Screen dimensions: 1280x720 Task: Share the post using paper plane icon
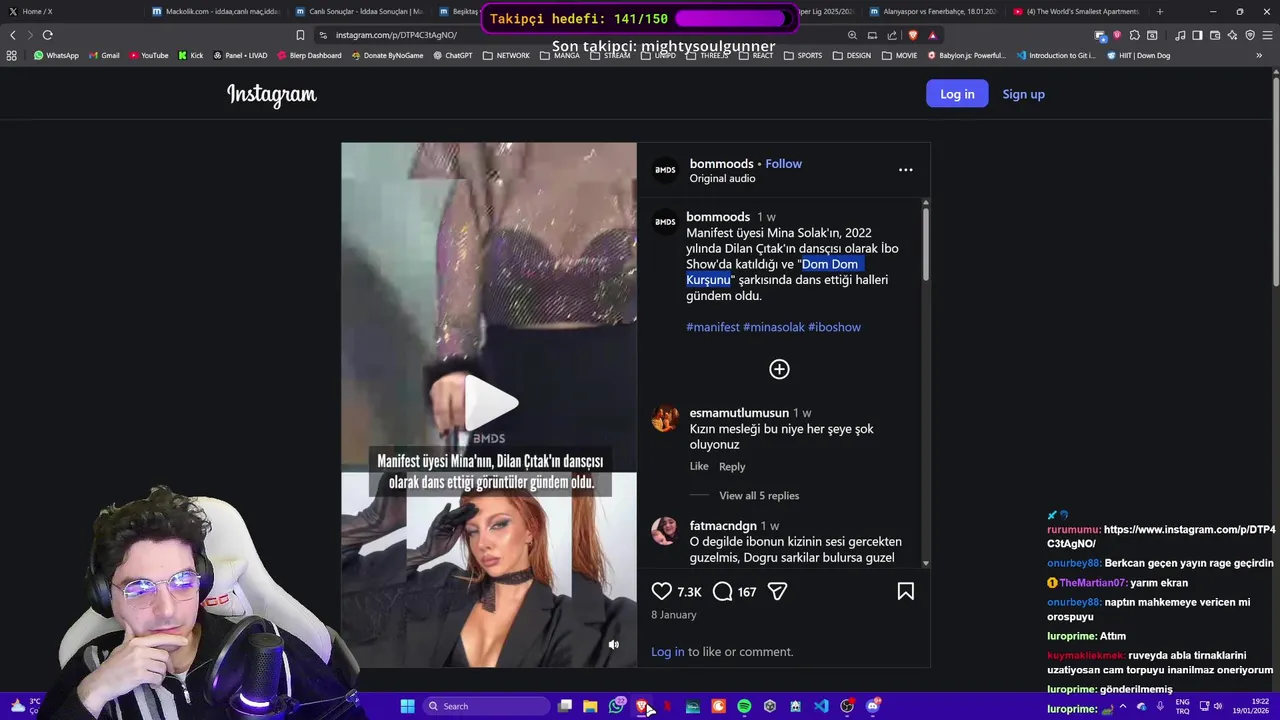pos(777,592)
